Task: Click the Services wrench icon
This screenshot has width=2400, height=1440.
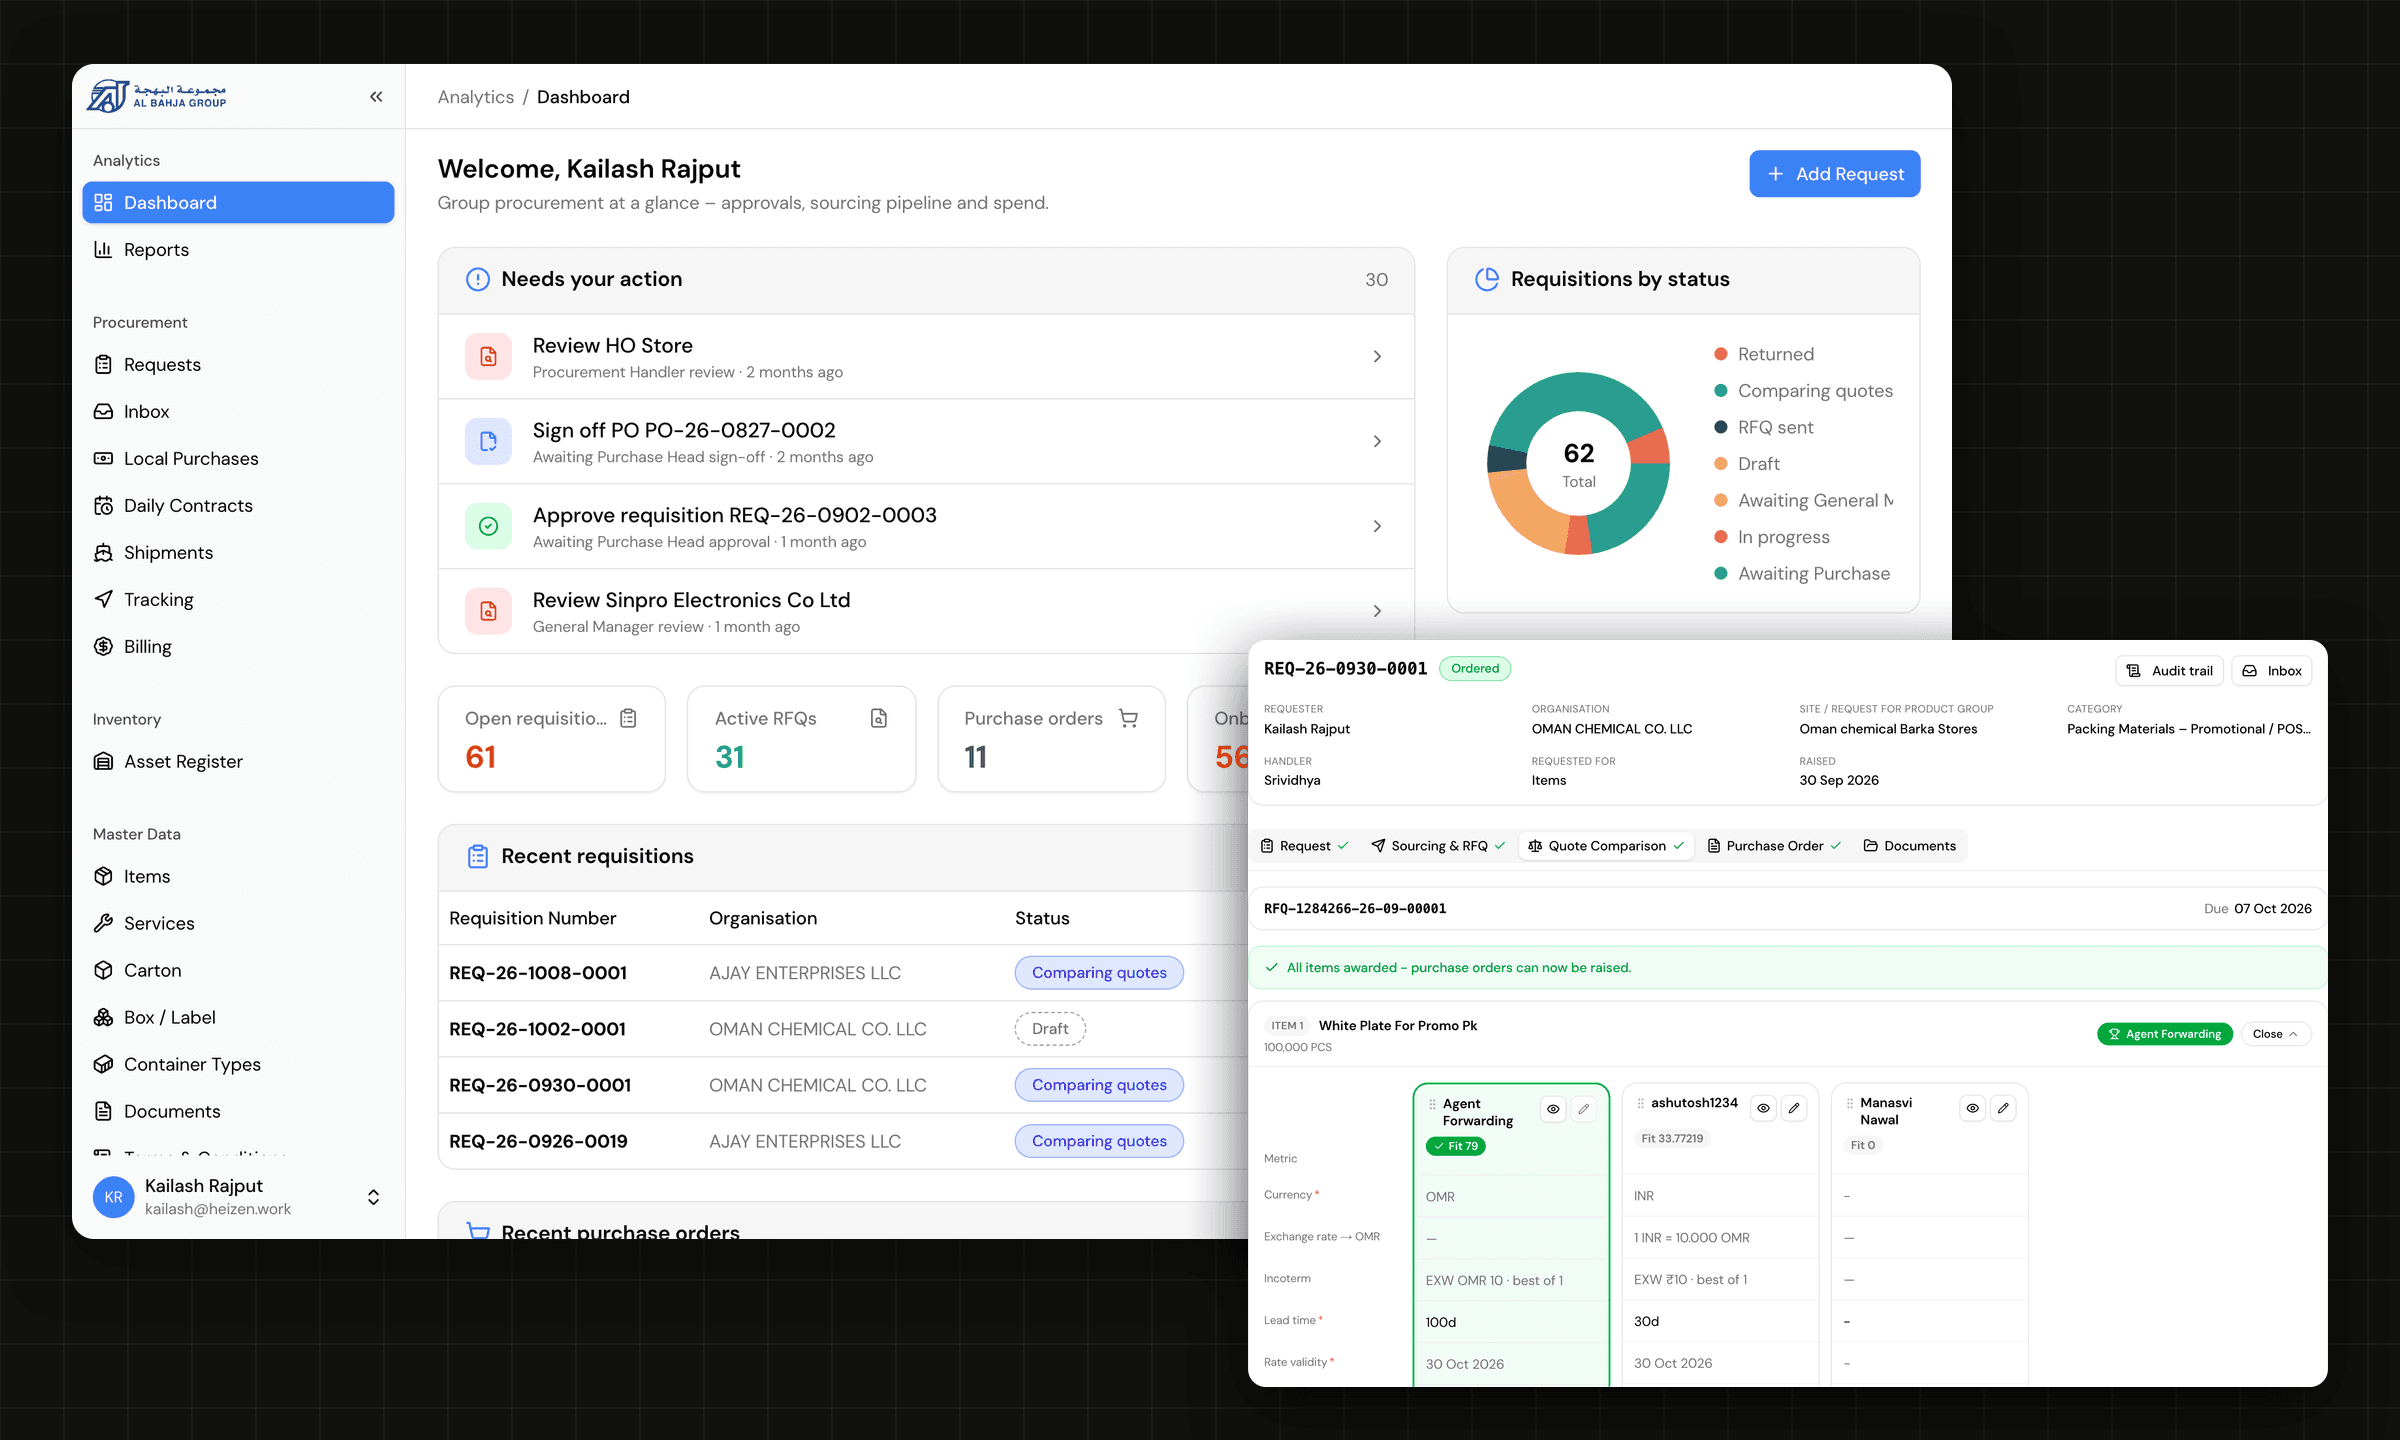Action: [103, 924]
